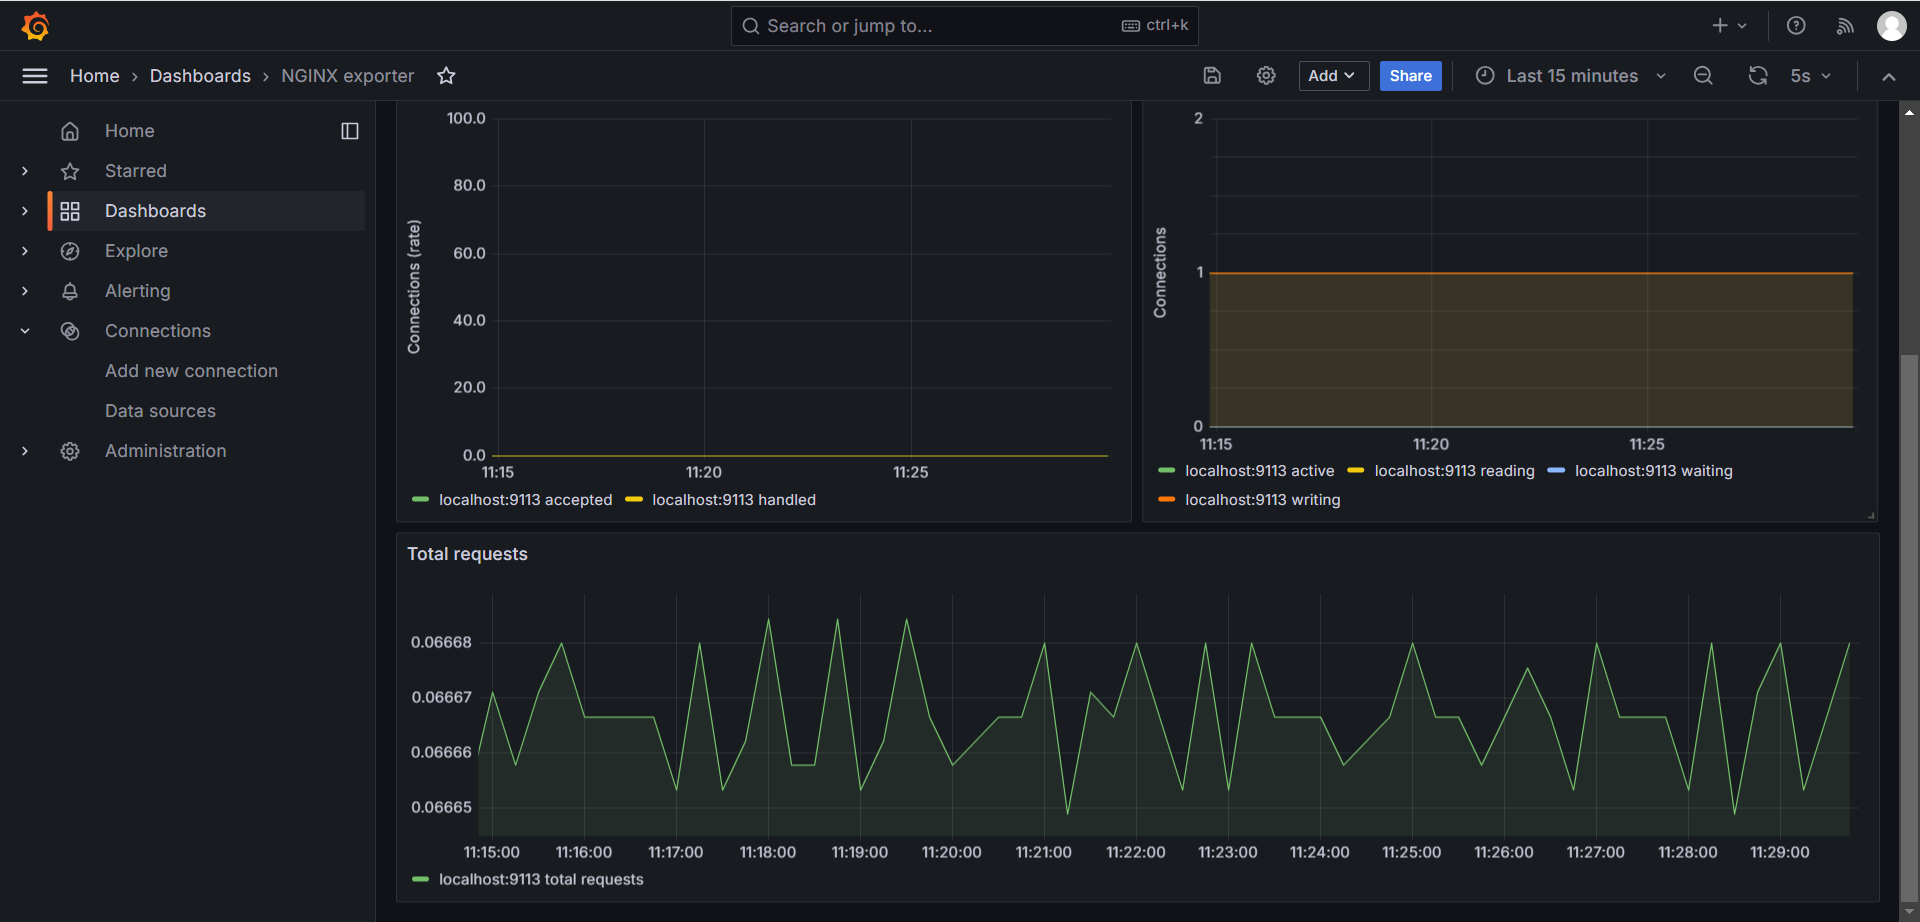1920x922 pixels.
Task: Click the Starred star icon in sidebar
Action: pyautogui.click(x=70, y=171)
